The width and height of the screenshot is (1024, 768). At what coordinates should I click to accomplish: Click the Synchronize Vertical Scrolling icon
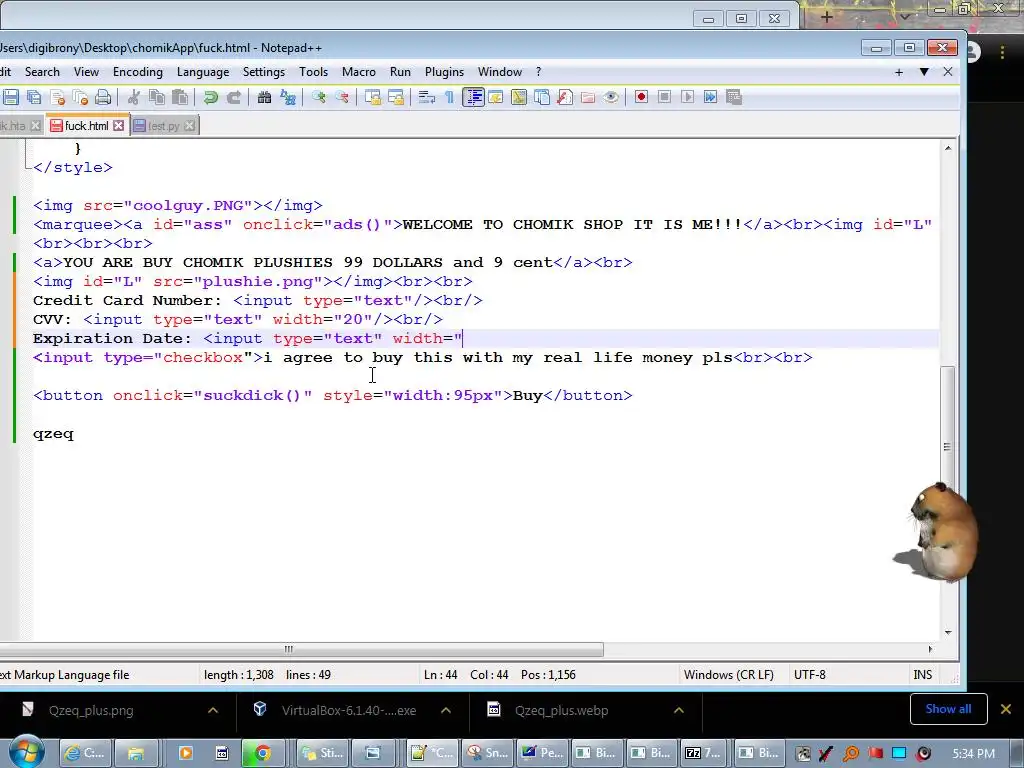373,97
